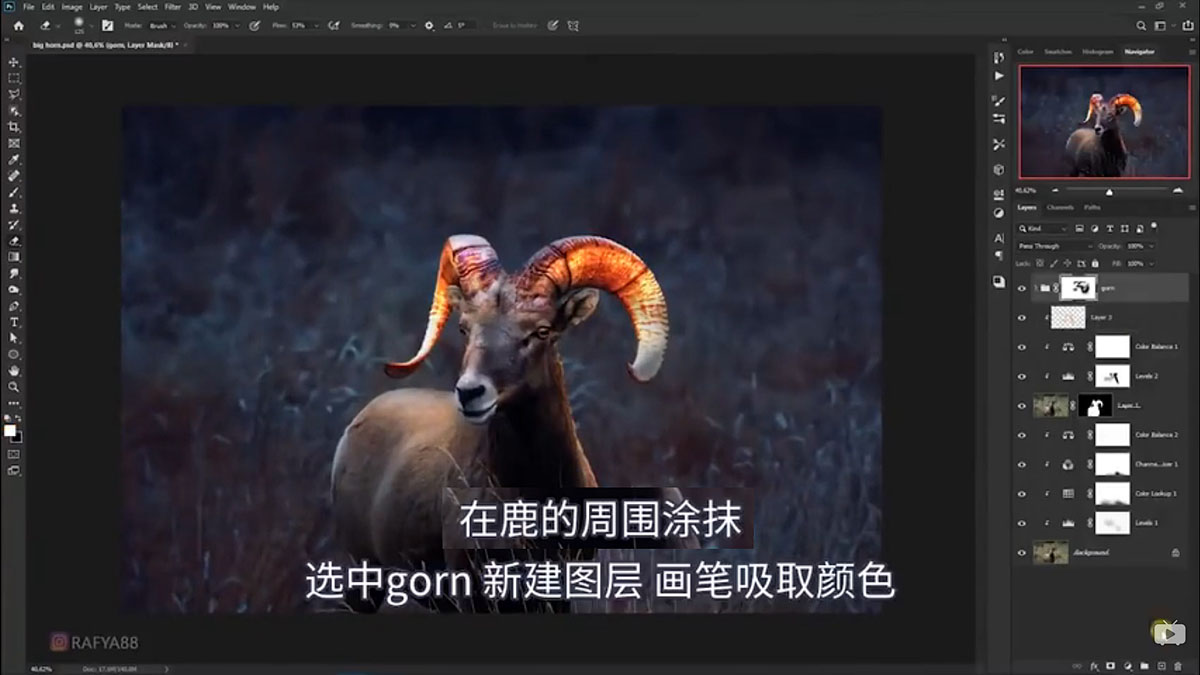Image resolution: width=1200 pixels, height=675 pixels.
Task: Toggle visibility of the gorn group
Action: (1022, 288)
